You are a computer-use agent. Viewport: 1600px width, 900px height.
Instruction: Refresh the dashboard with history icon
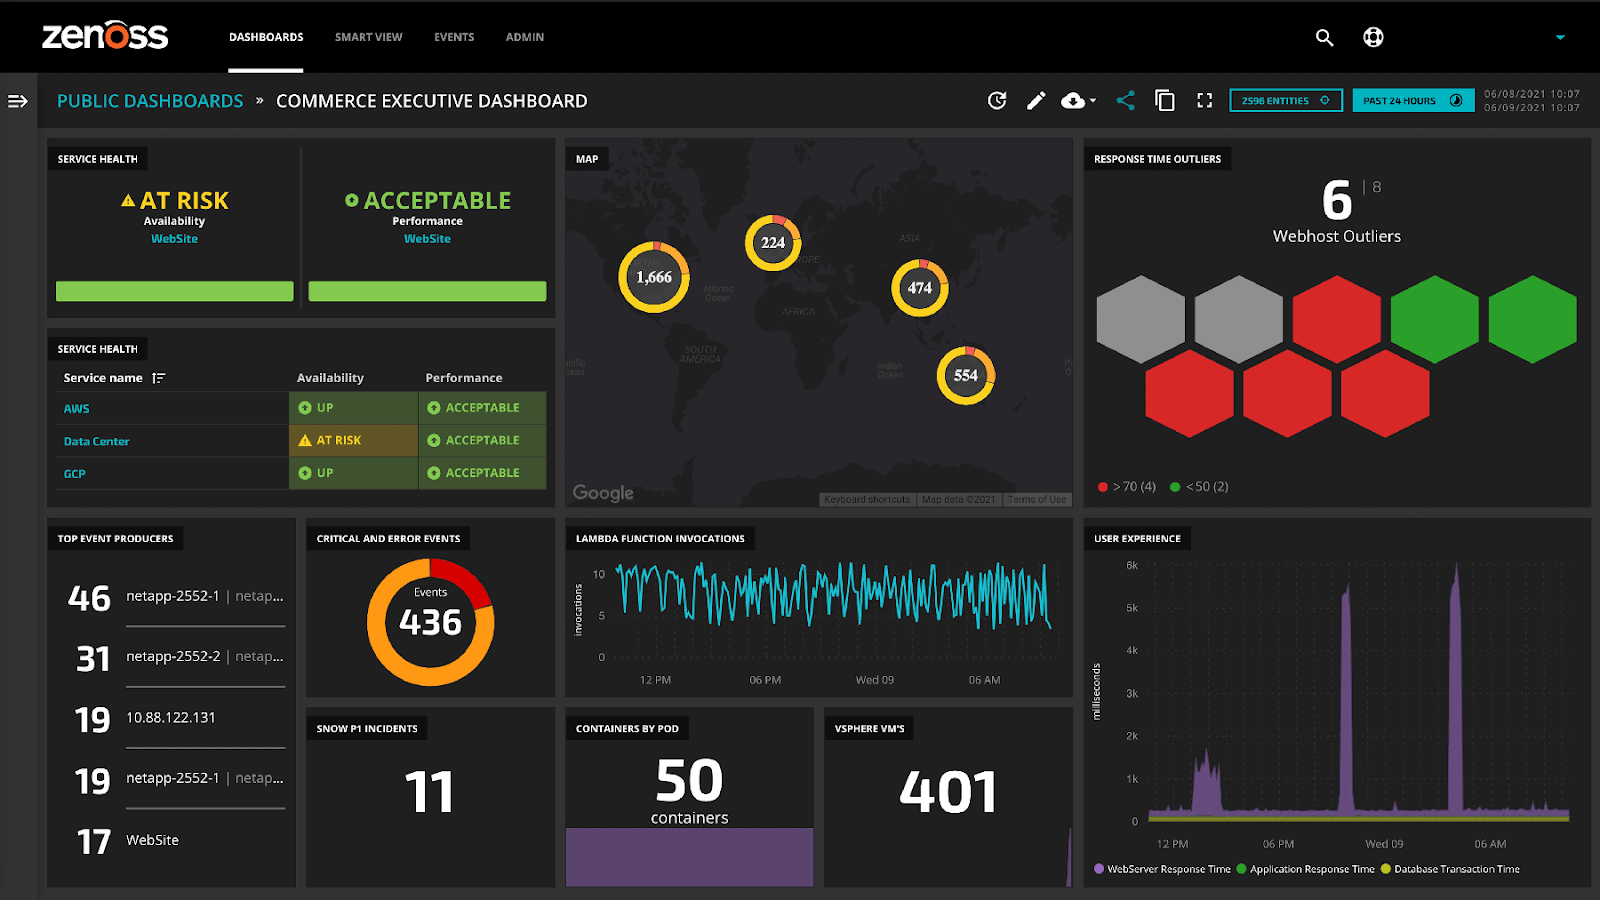(997, 100)
